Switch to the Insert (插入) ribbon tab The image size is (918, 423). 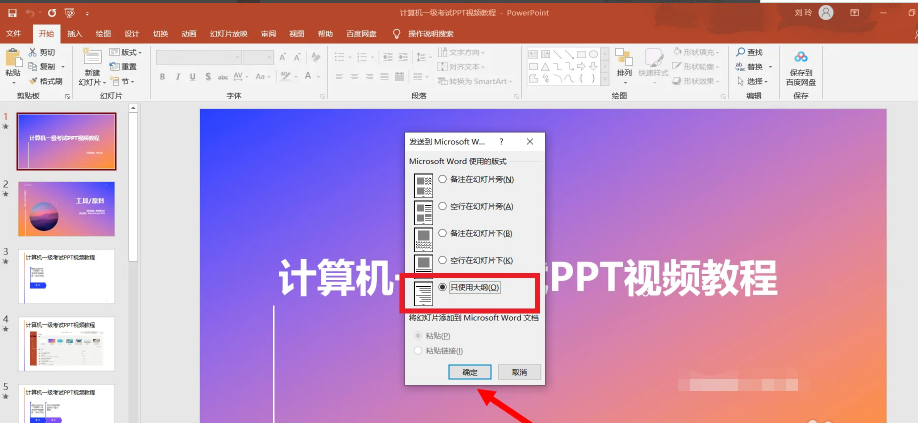coord(75,33)
